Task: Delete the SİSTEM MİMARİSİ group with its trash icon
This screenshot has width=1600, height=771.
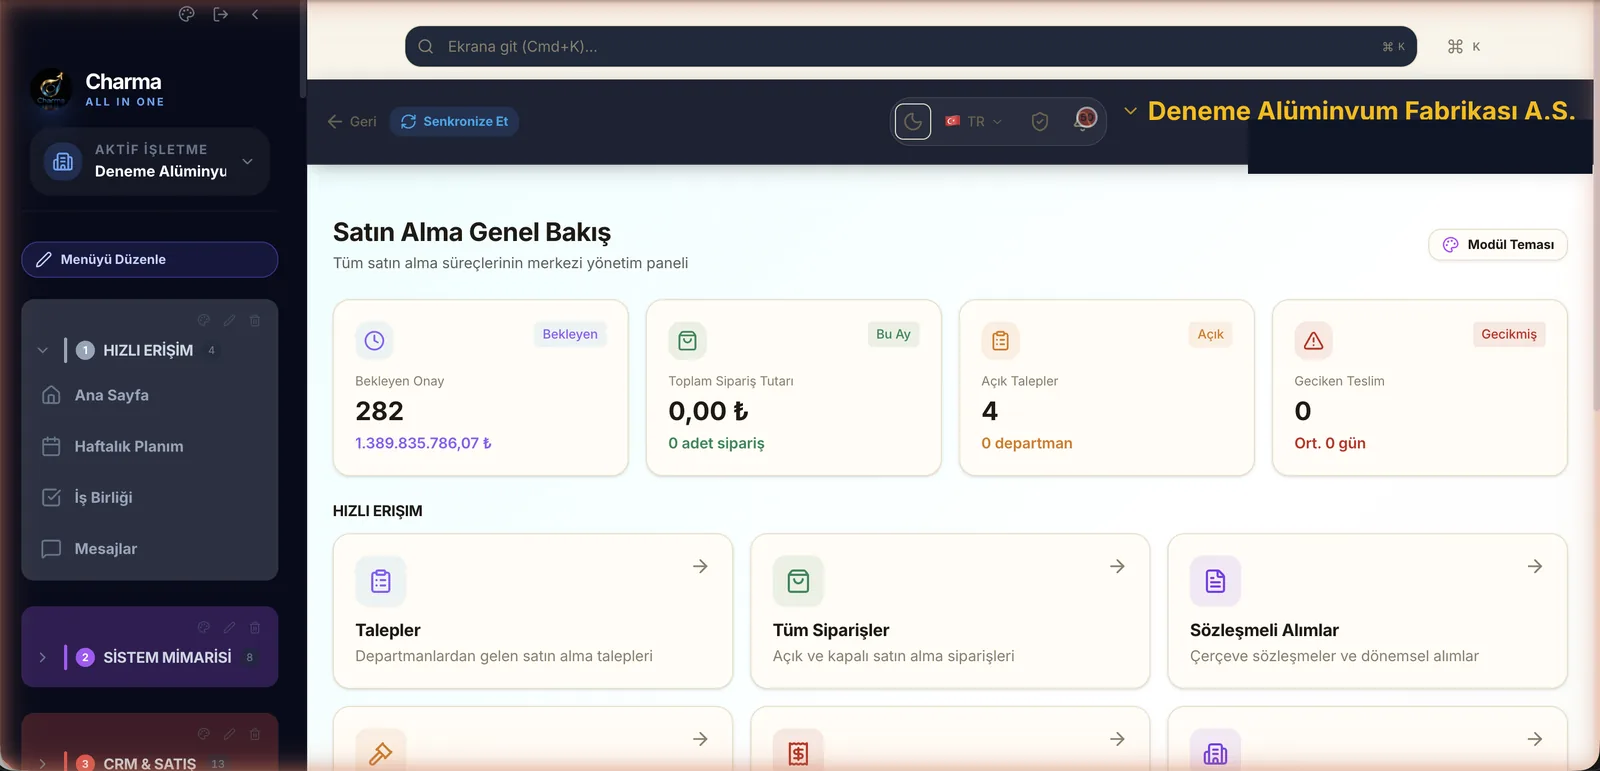Action: click(255, 627)
